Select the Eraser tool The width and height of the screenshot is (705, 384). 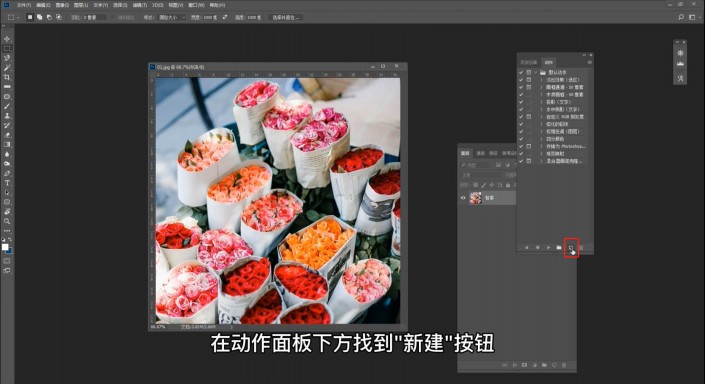tap(7, 135)
